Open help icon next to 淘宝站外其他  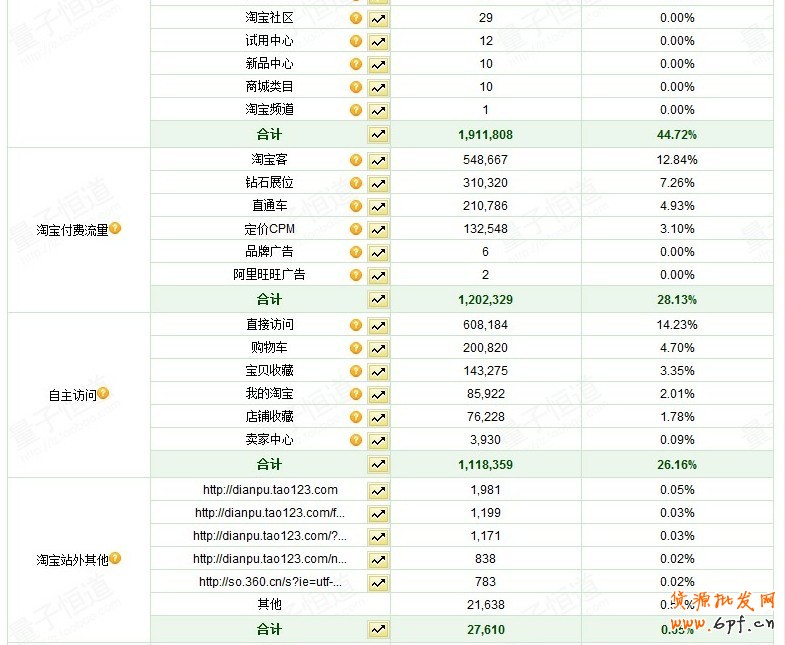point(115,559)
